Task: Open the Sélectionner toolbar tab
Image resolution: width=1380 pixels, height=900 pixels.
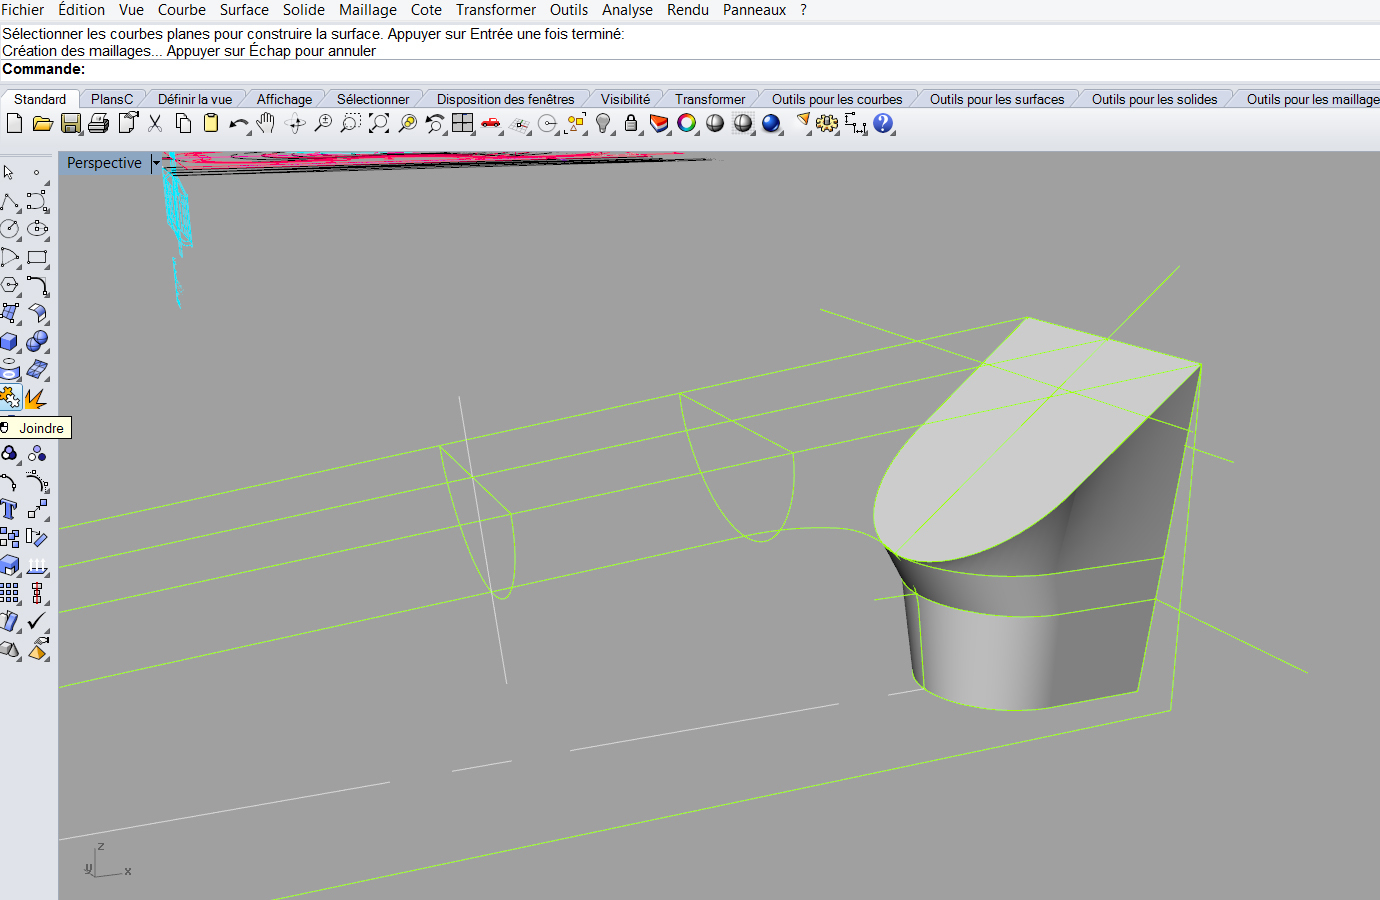Action: pos(372,99)
